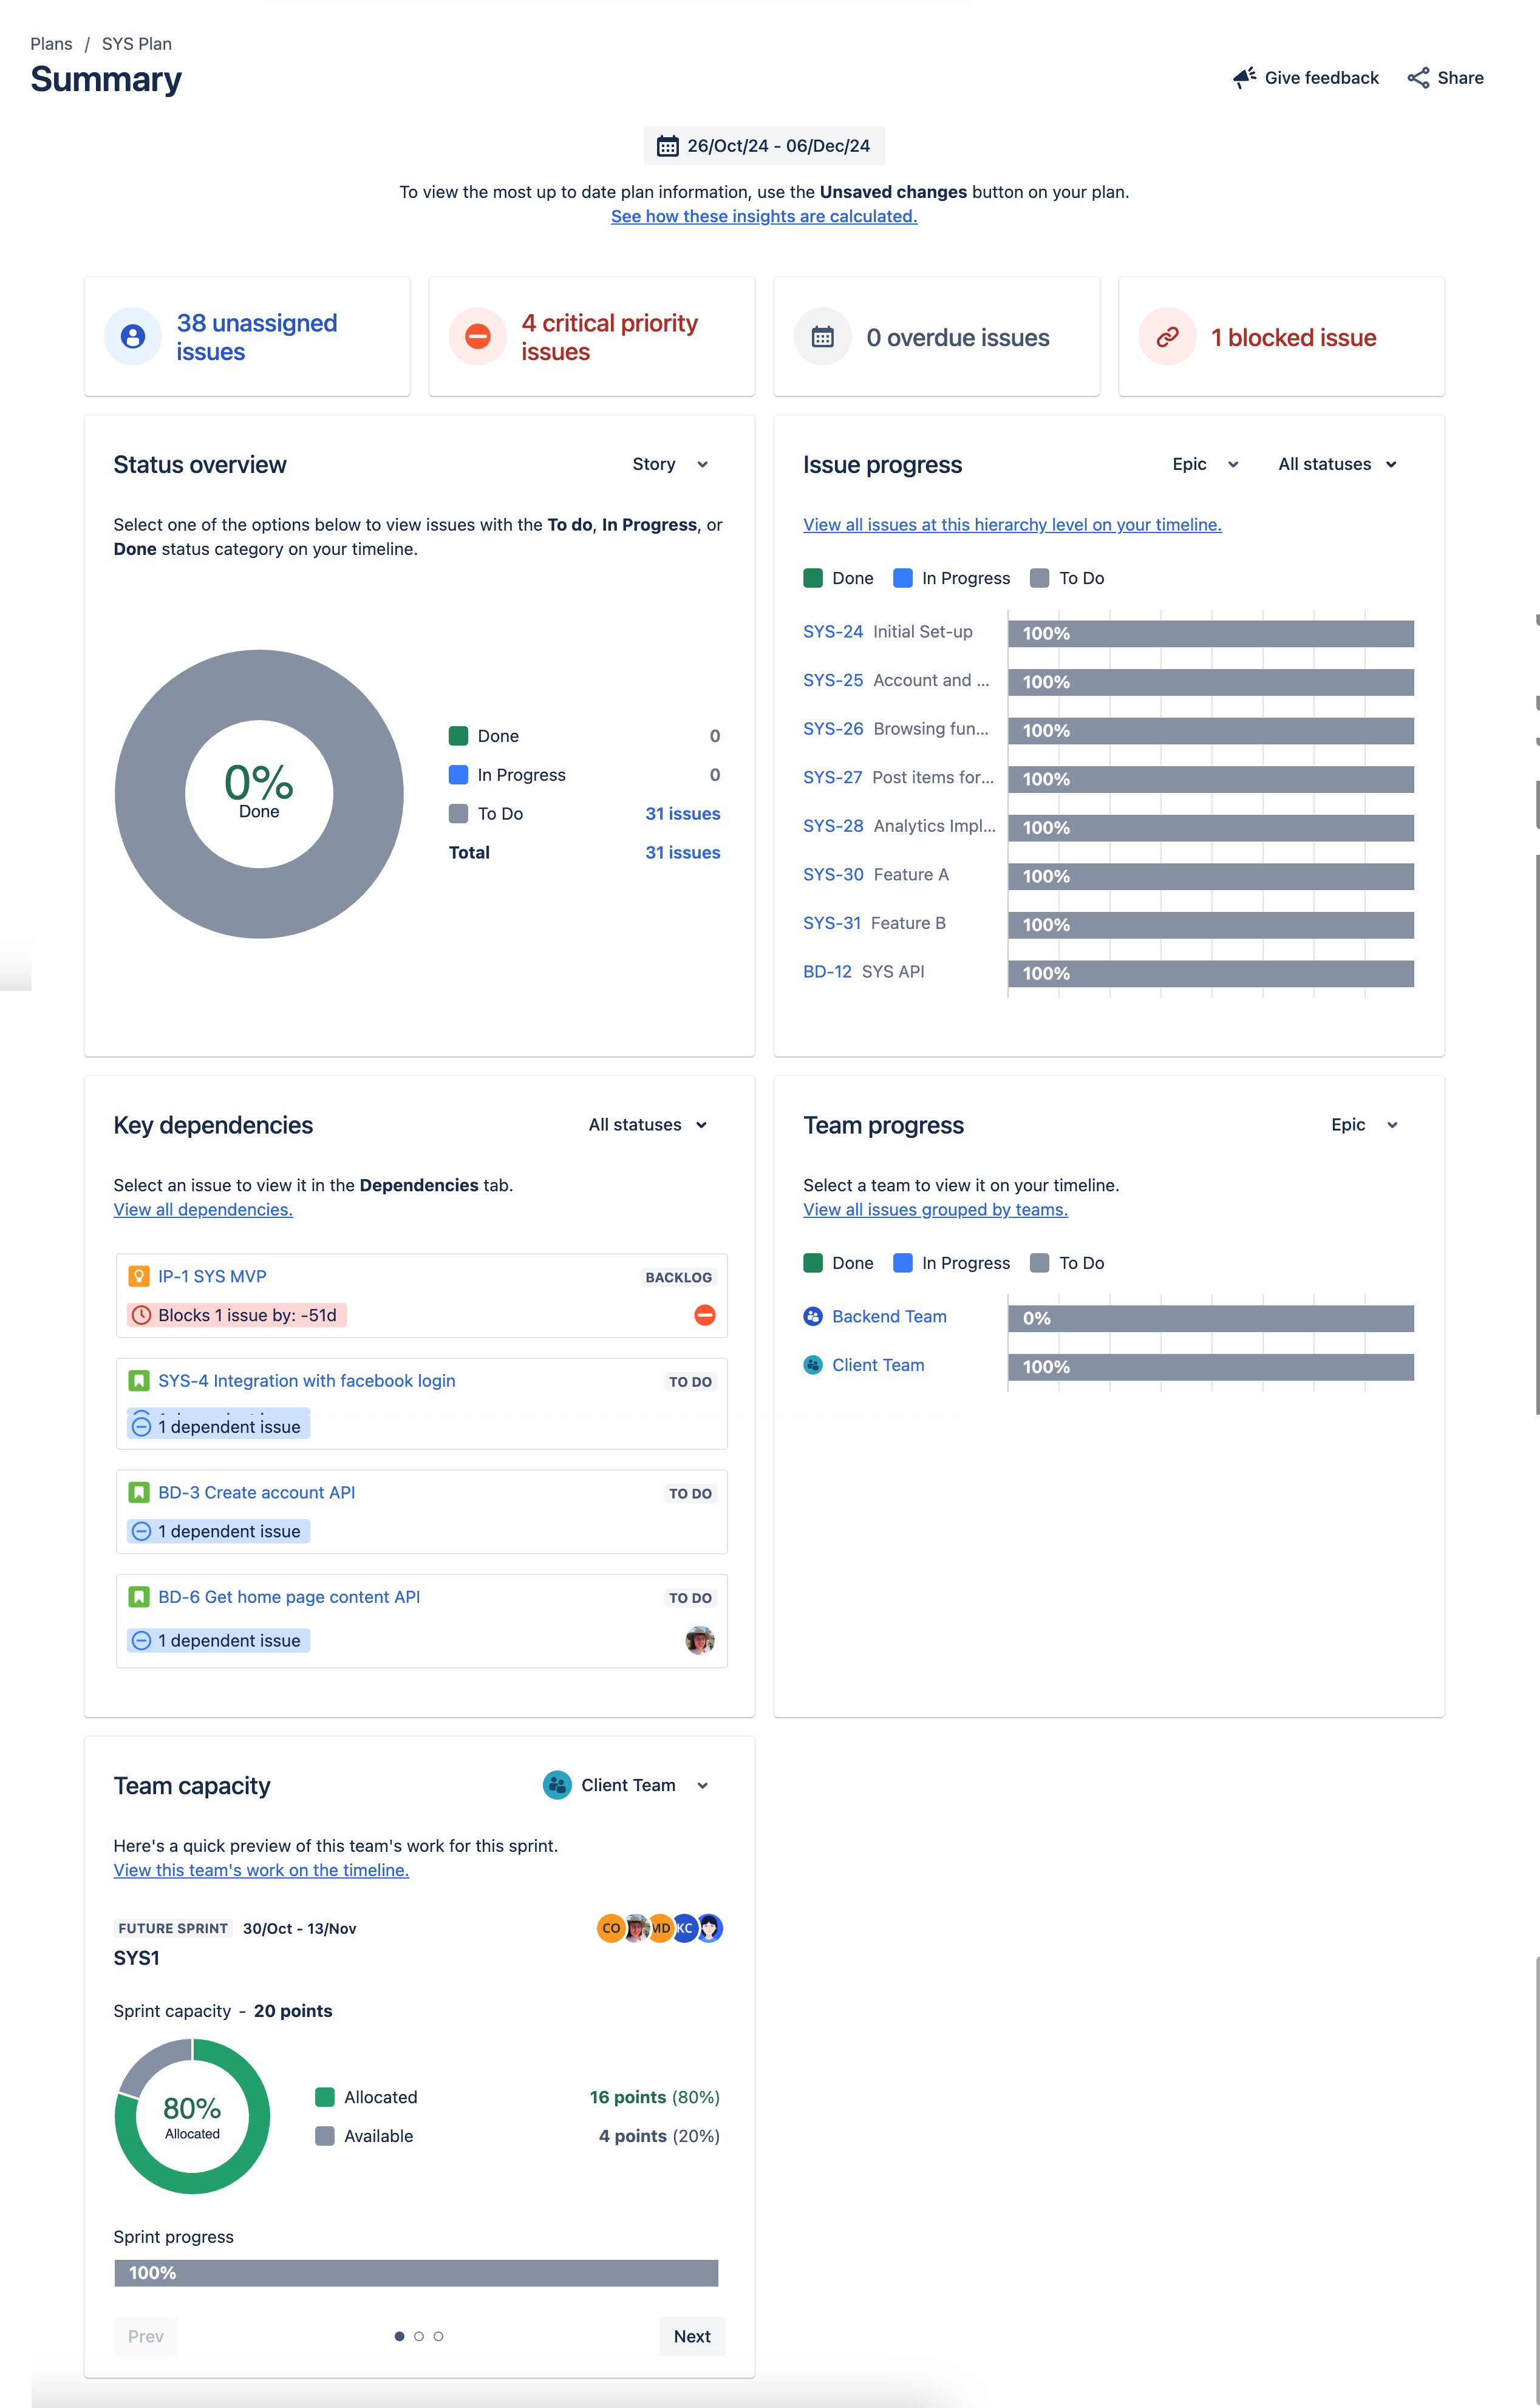Click the Share icon
This screenshot has height=2408, width=1540.
[x=1419, y=77]
